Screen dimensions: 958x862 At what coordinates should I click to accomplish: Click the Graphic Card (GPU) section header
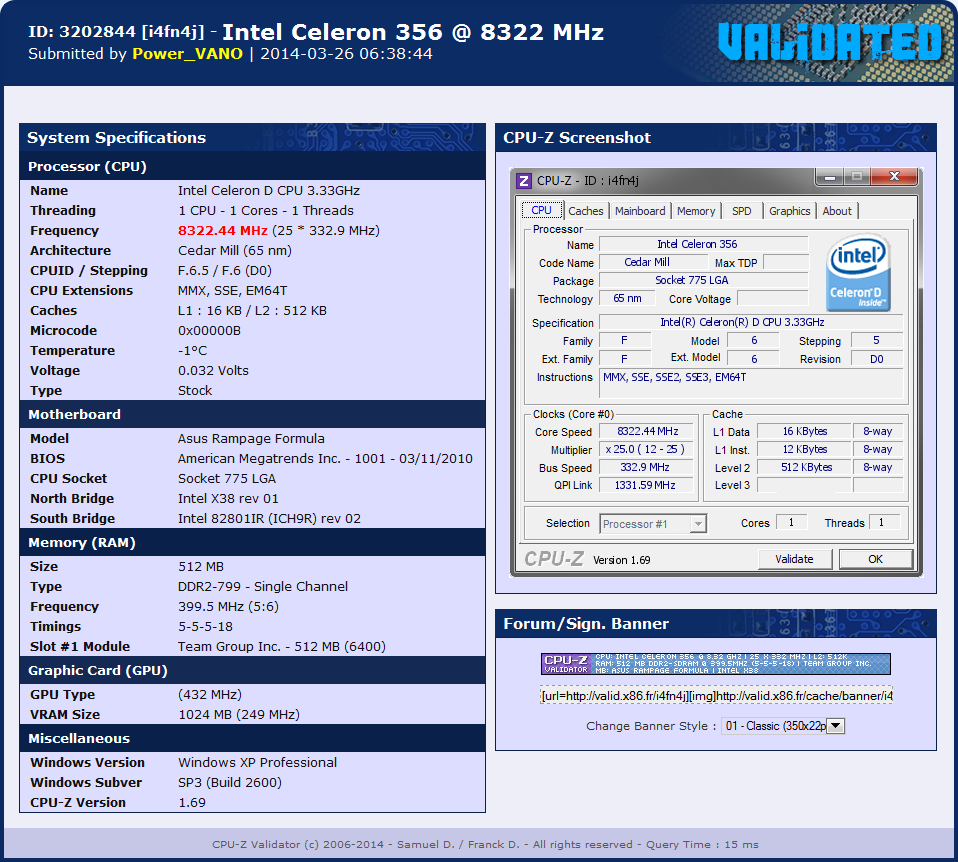pos(252,670)
